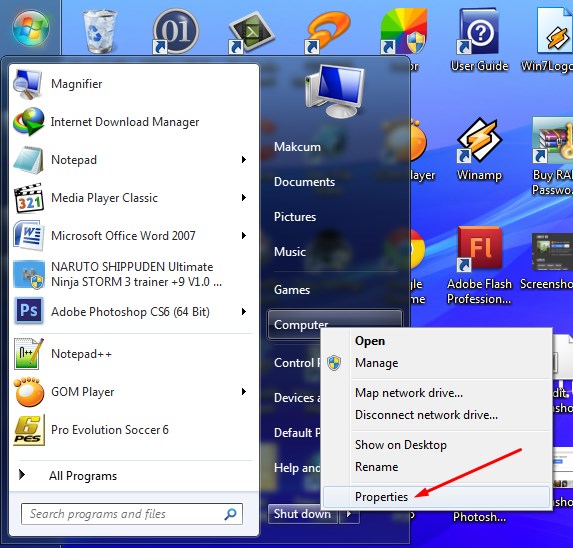
Task: Launch Pro Evolution Soccer 6 from the list
Action: (110, 430)
